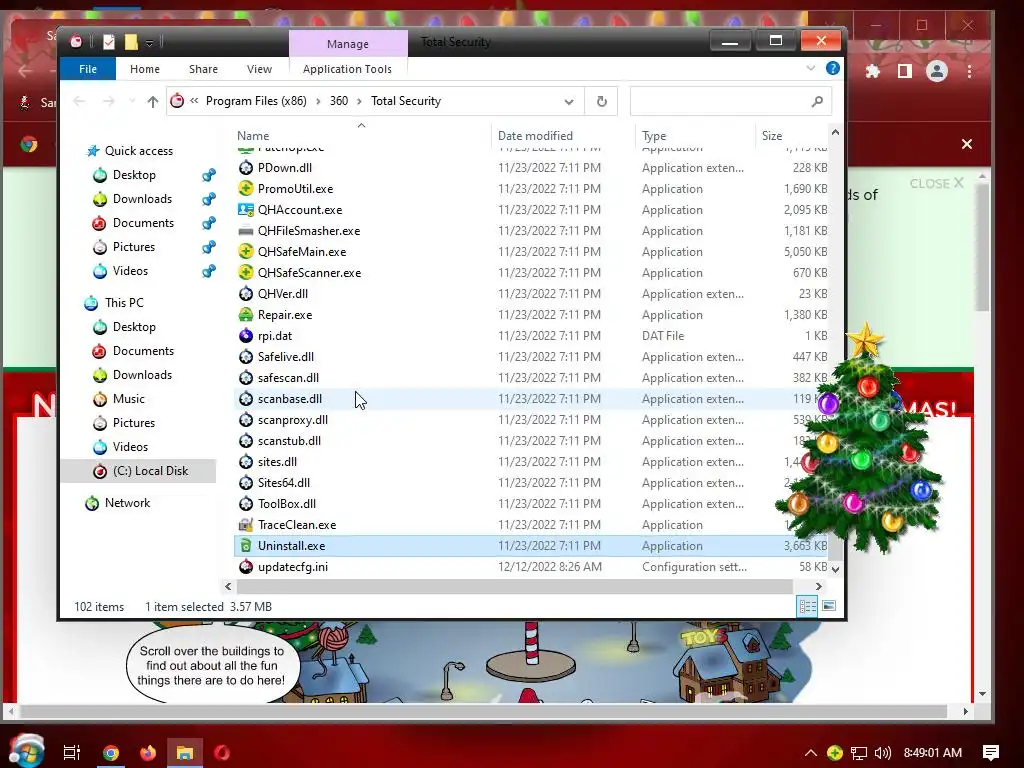Click the Opera icon on the taskbar
This screenshot has width=1024, height=768.
(222, 752)
